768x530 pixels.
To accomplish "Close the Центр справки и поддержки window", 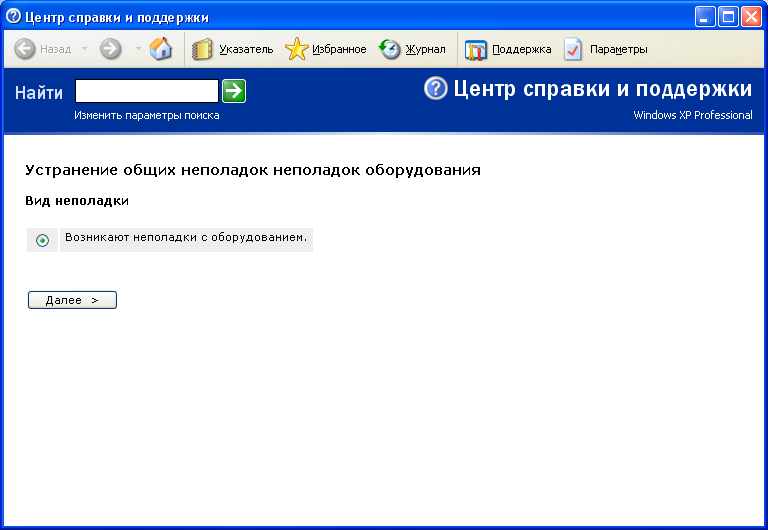I will pos(751,17).
